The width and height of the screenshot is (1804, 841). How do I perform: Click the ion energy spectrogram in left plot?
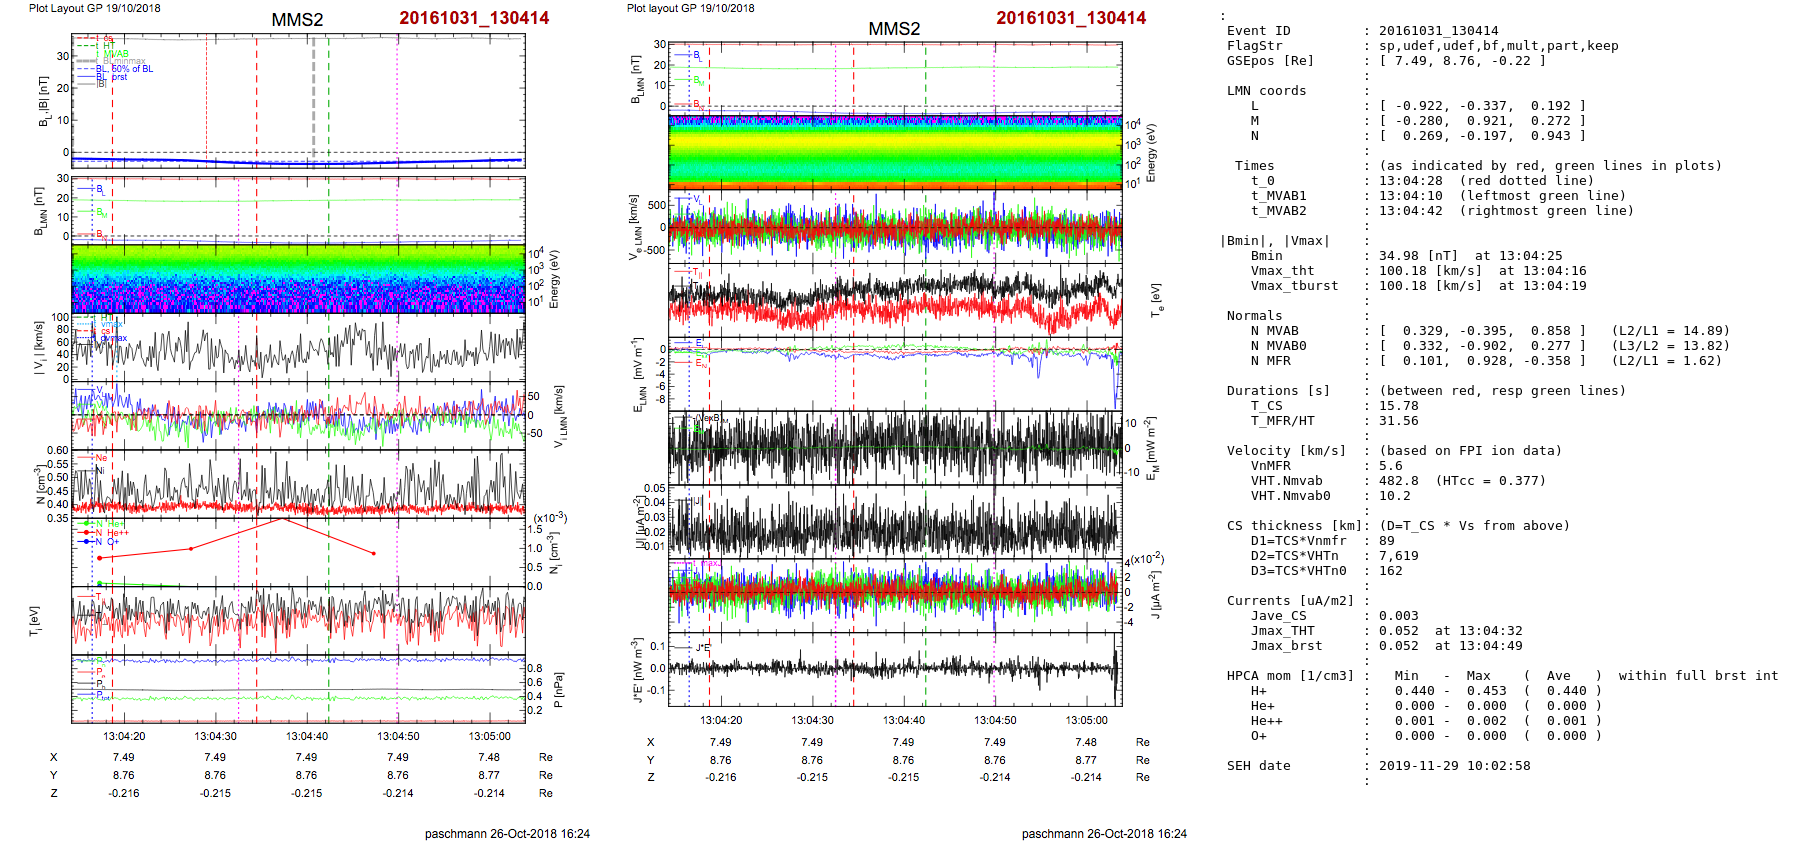click(298, 278)
